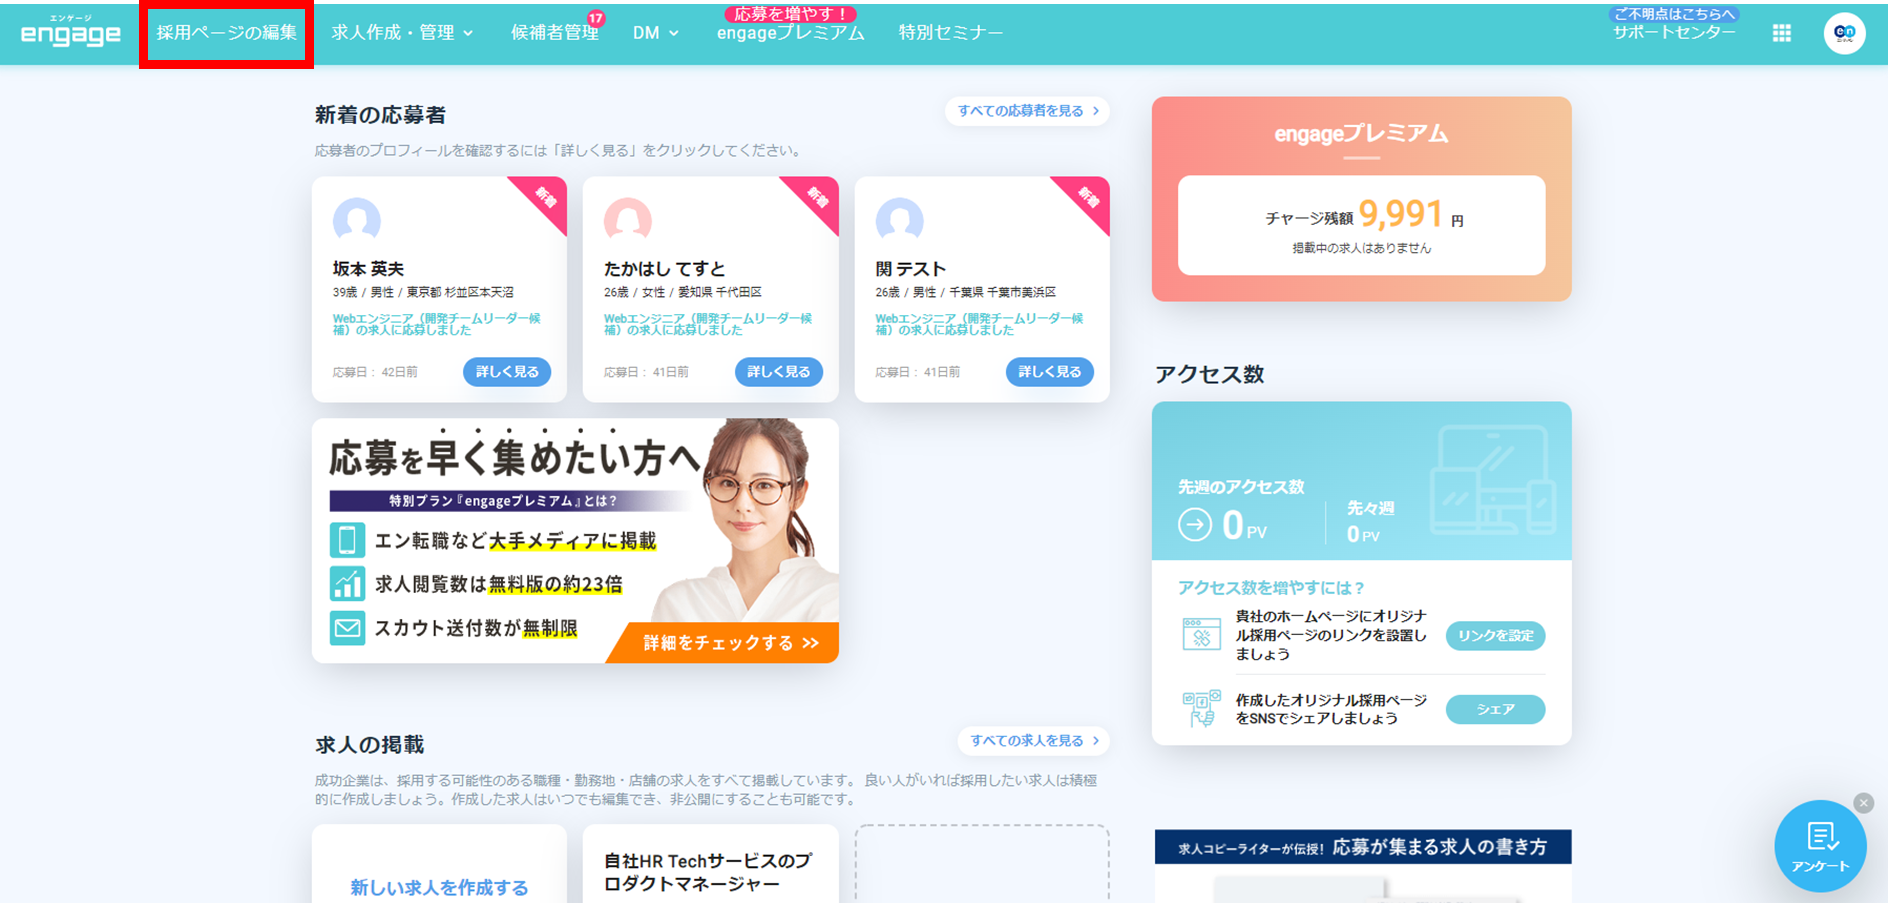
Task: Click the engageプレミアム card heading
Action: [1361, 134]
